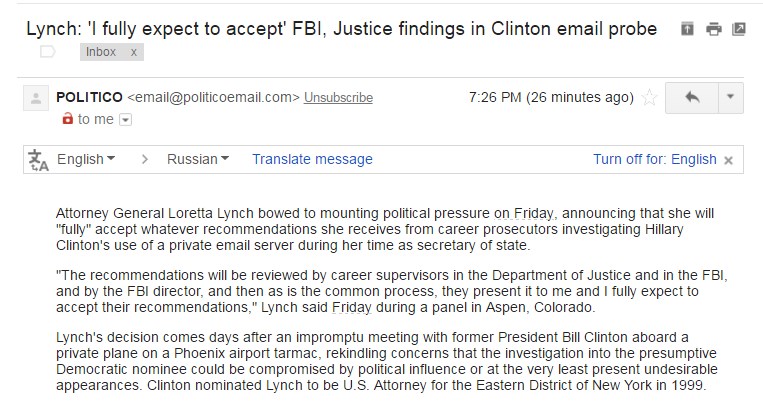
Task: Click the archive icon beside the subject
Action: (687, 29)
